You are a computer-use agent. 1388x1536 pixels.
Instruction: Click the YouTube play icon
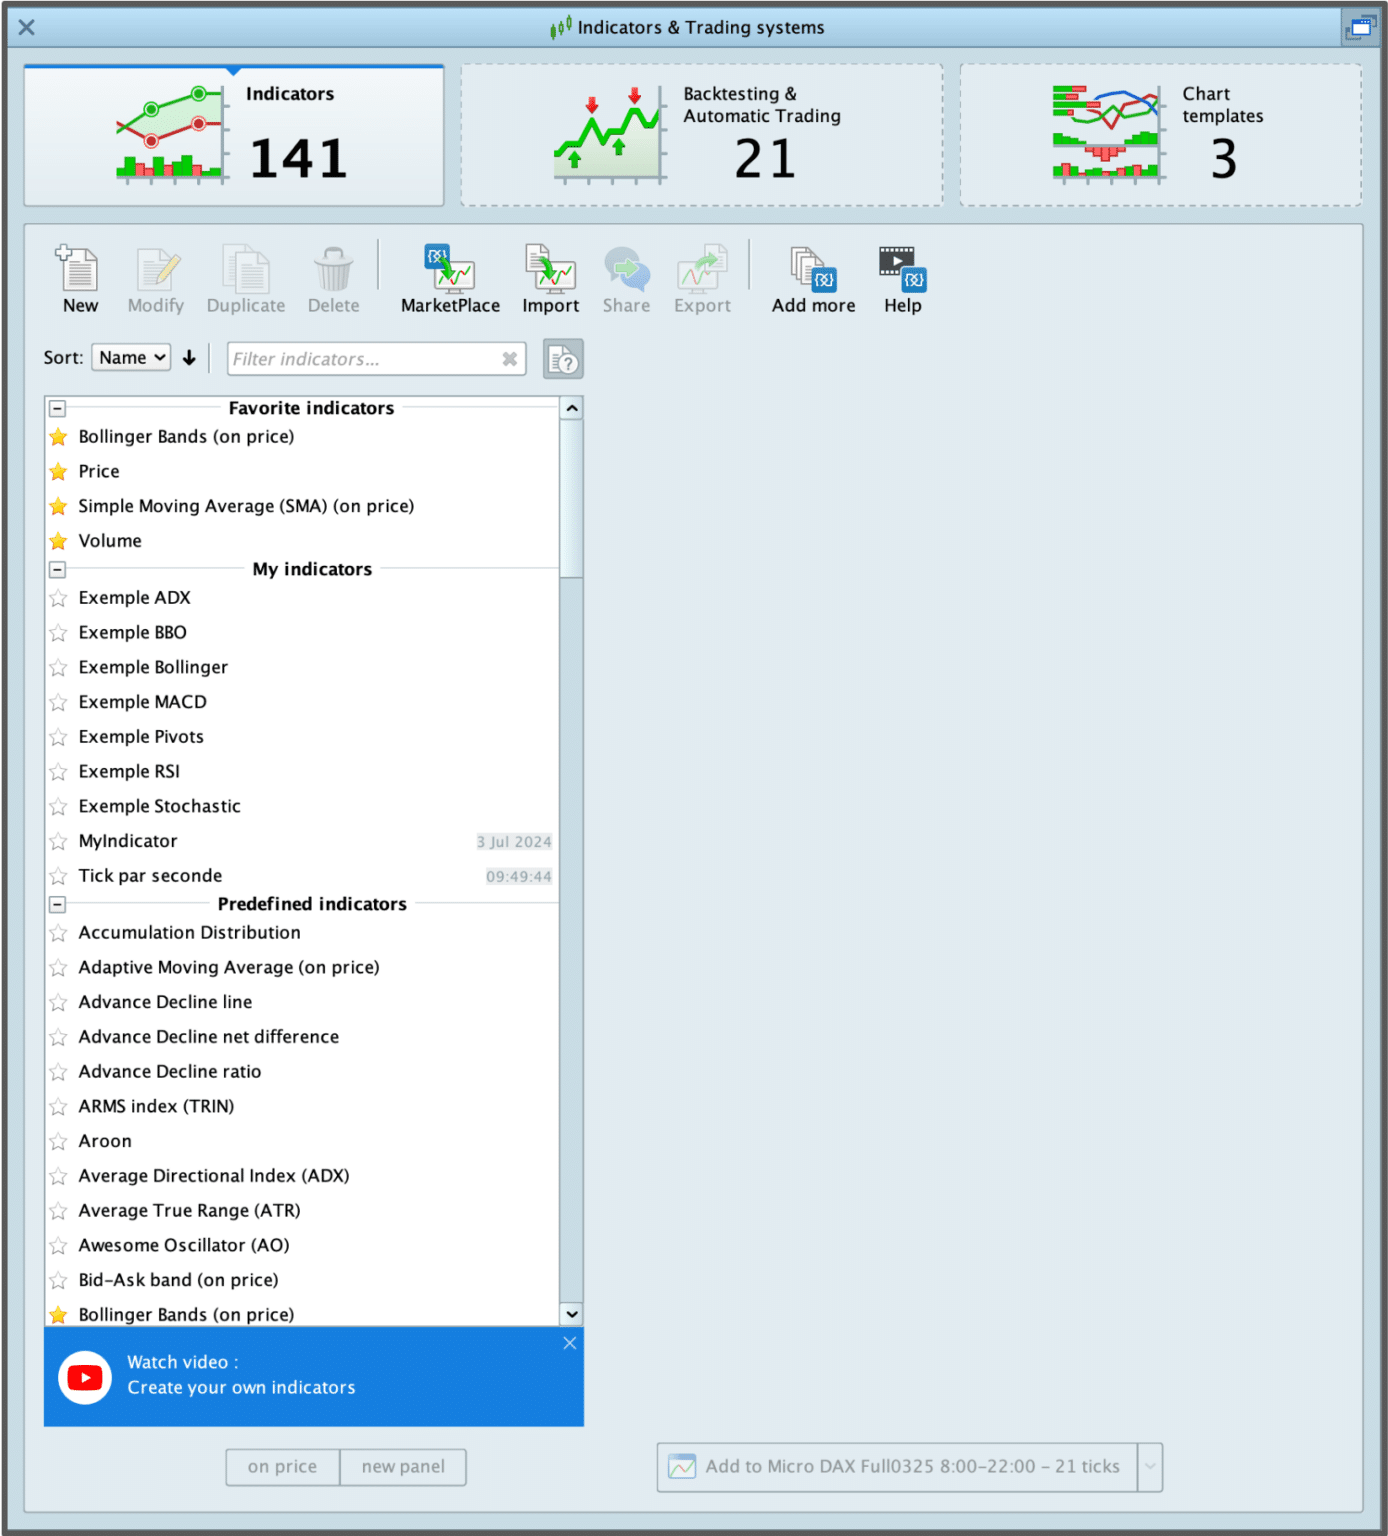[85, 1377]
